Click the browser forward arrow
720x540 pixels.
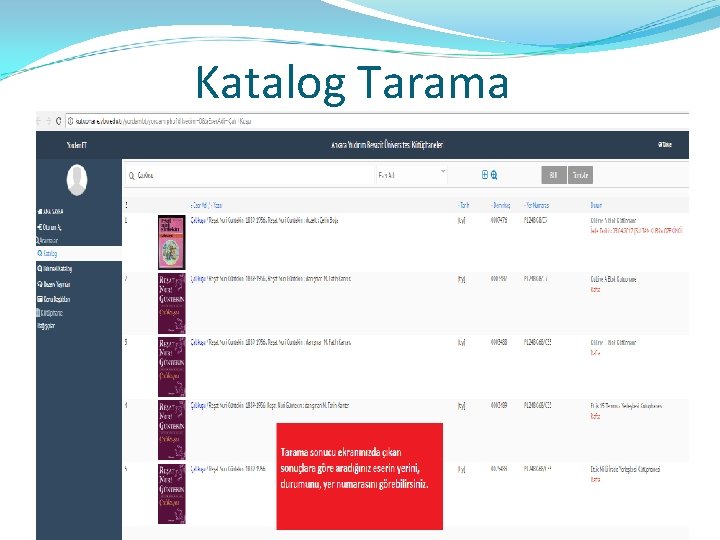click(x=49, y=121)
